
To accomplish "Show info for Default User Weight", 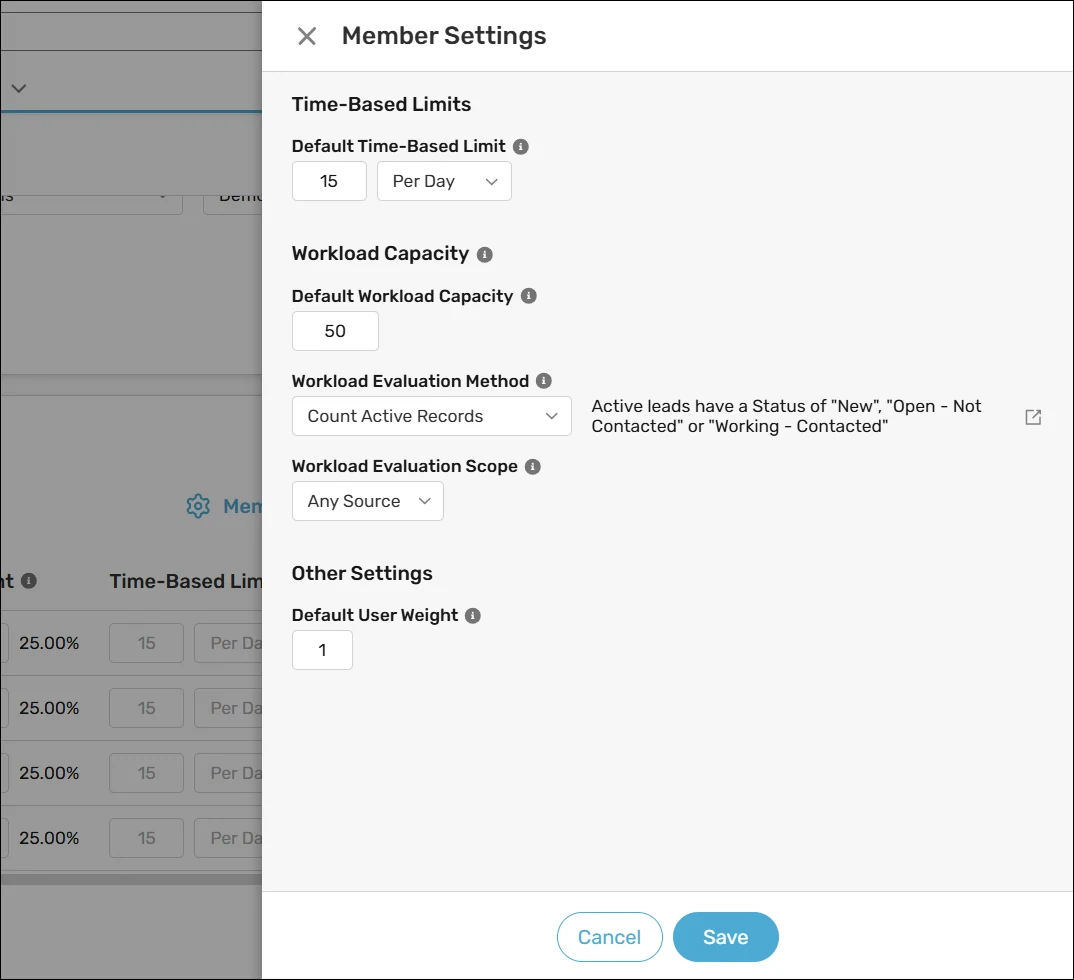I will pos(473,616).
